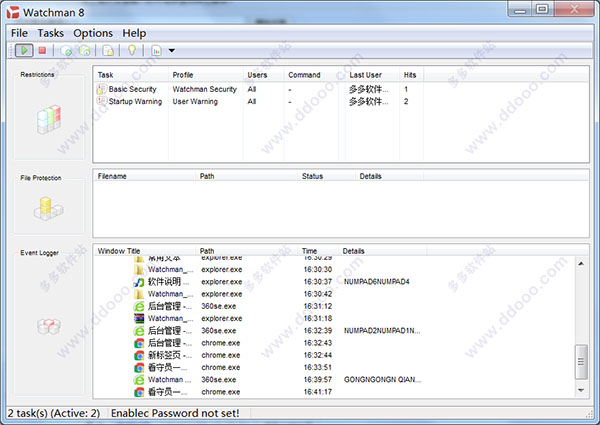The image size is (600, 425).
Task: Click folder icon of 16:30:42 Watchman entry
Action: coord(139,294)
